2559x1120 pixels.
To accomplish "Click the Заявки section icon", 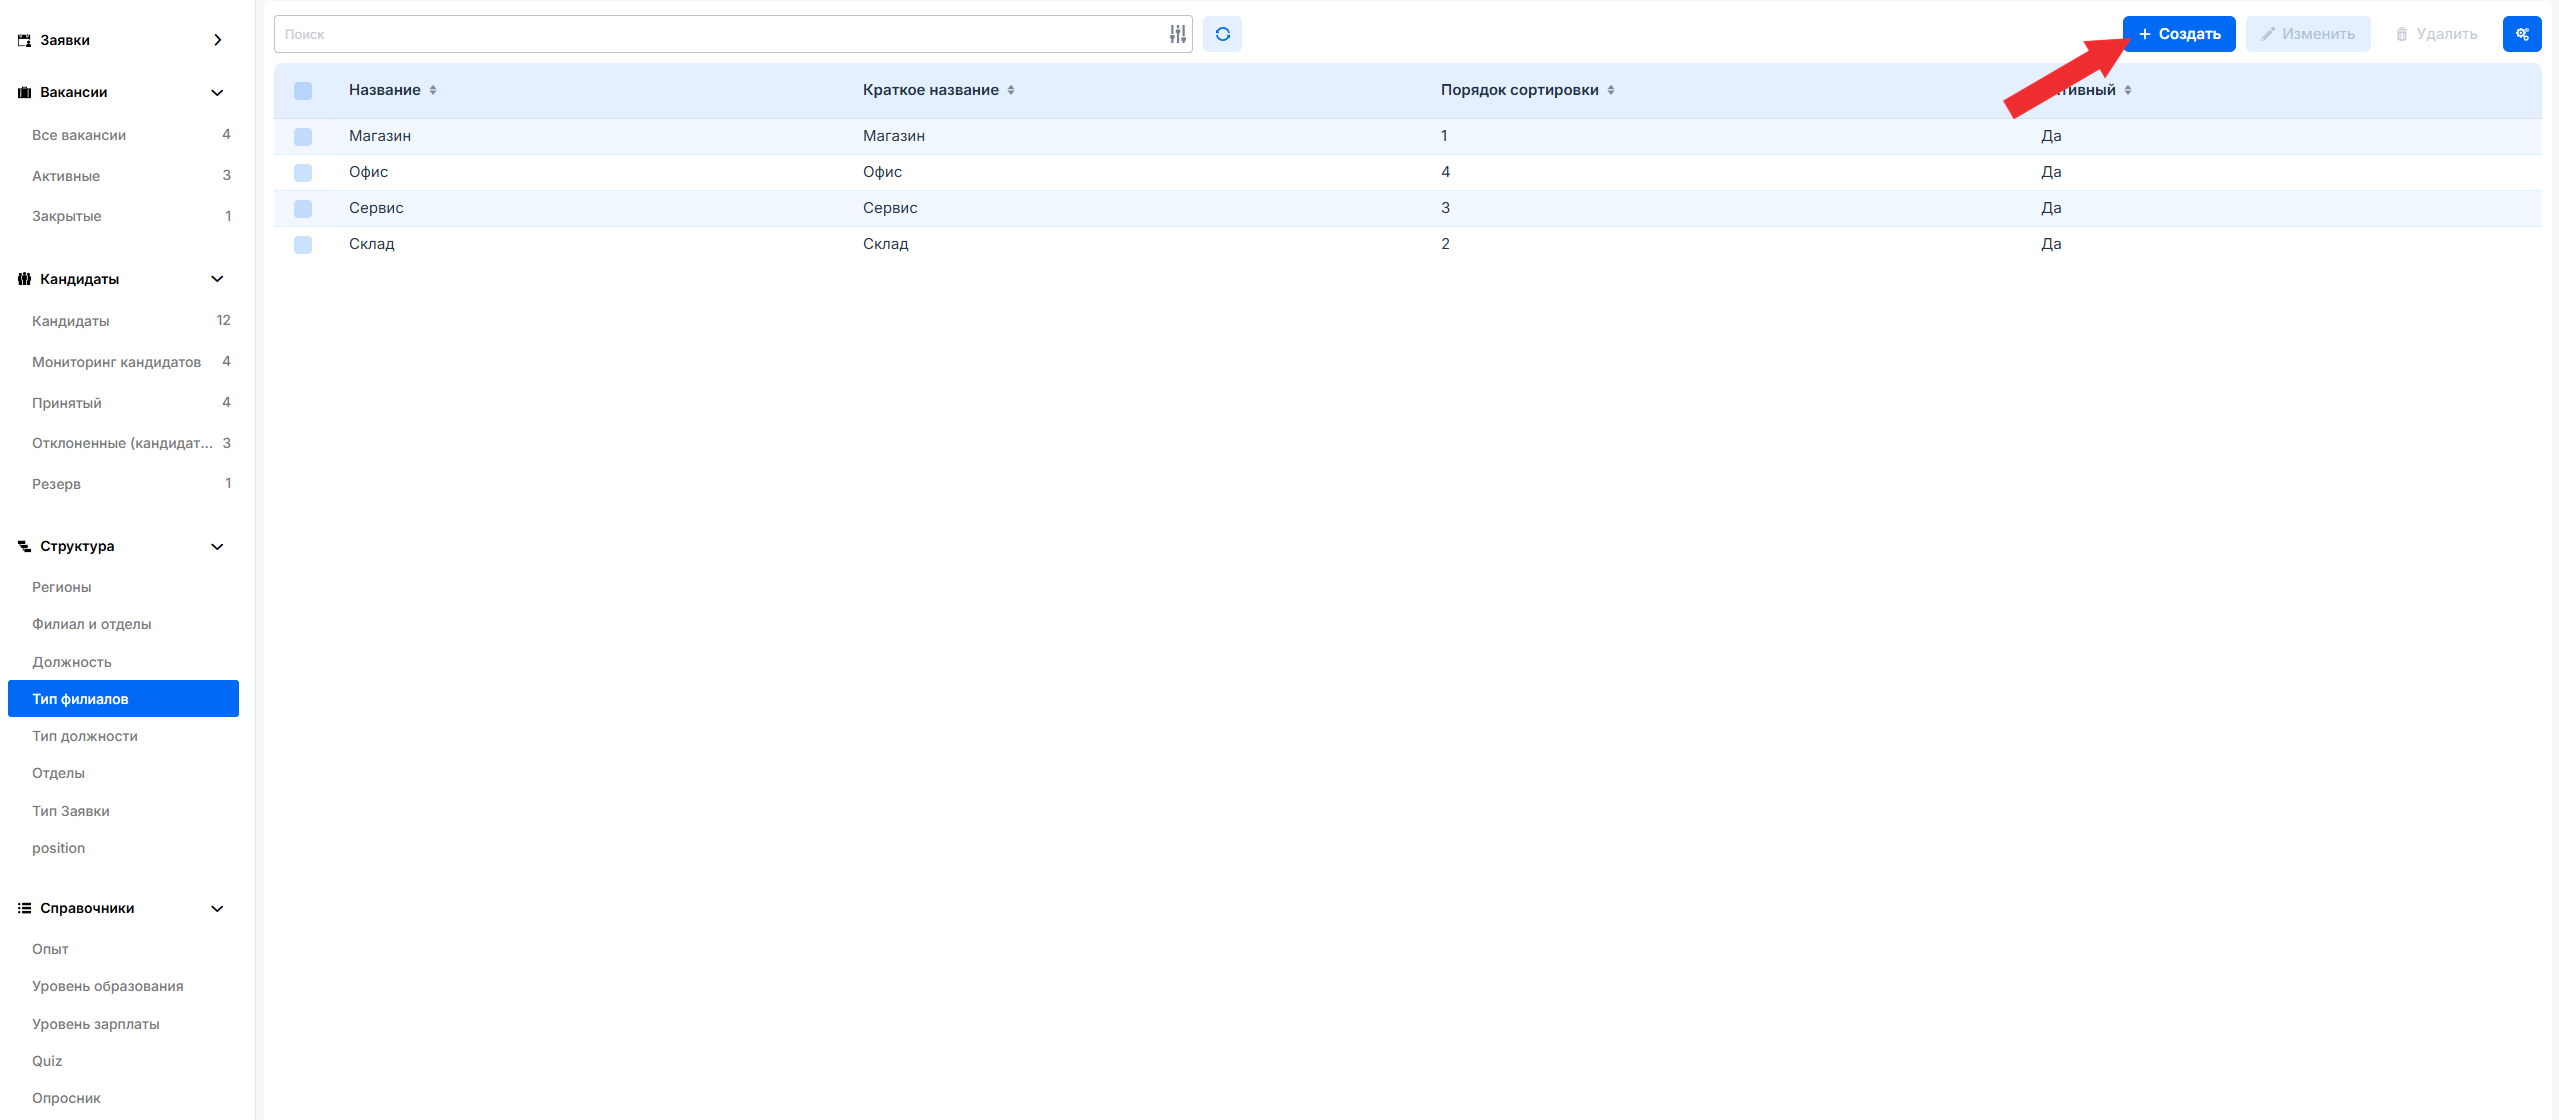I will pyautogui.click(x=24, y=40).
